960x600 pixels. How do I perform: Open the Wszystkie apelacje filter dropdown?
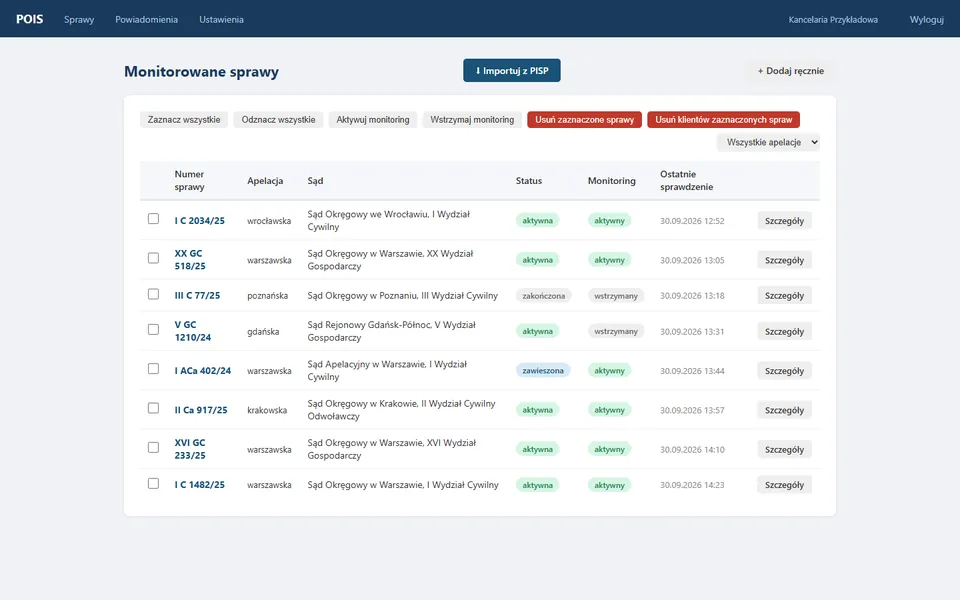point(768,142)
